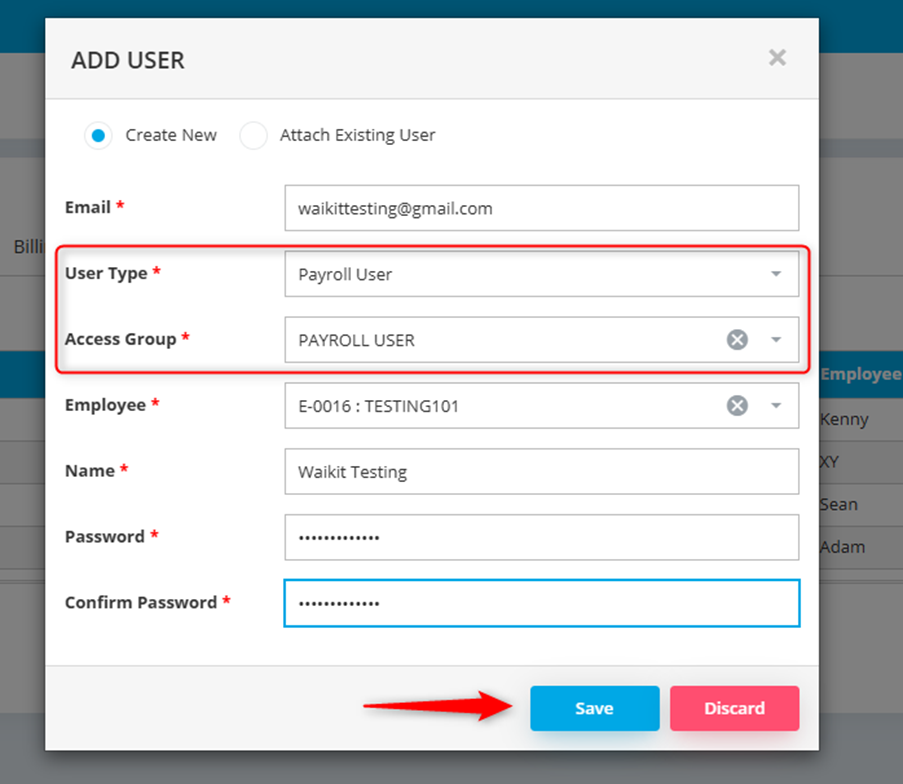Viewport: 903px width, 784px height.
Task: Close the Add User dialog
Action: click(x=777, y=58)
